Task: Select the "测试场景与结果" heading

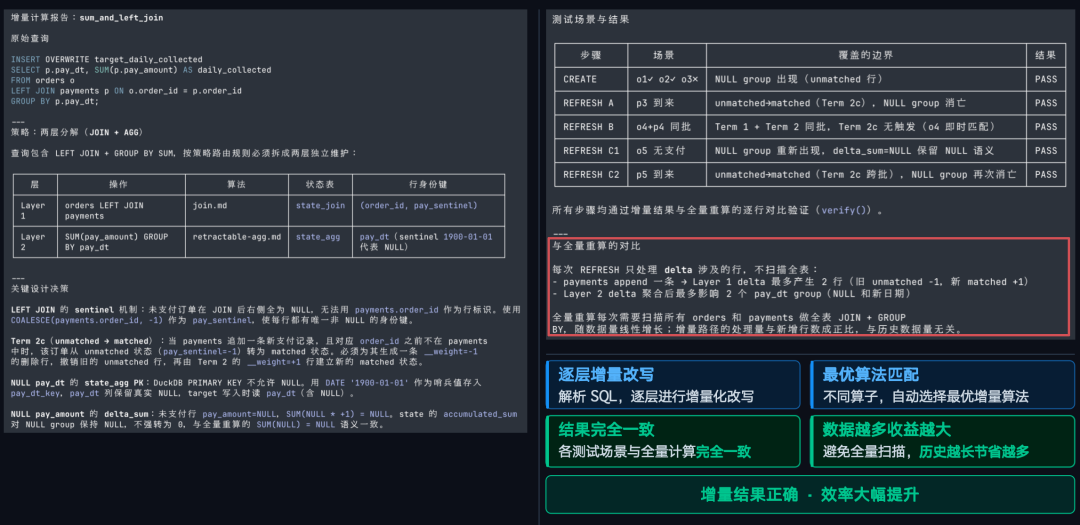Action: click(590, 19)
